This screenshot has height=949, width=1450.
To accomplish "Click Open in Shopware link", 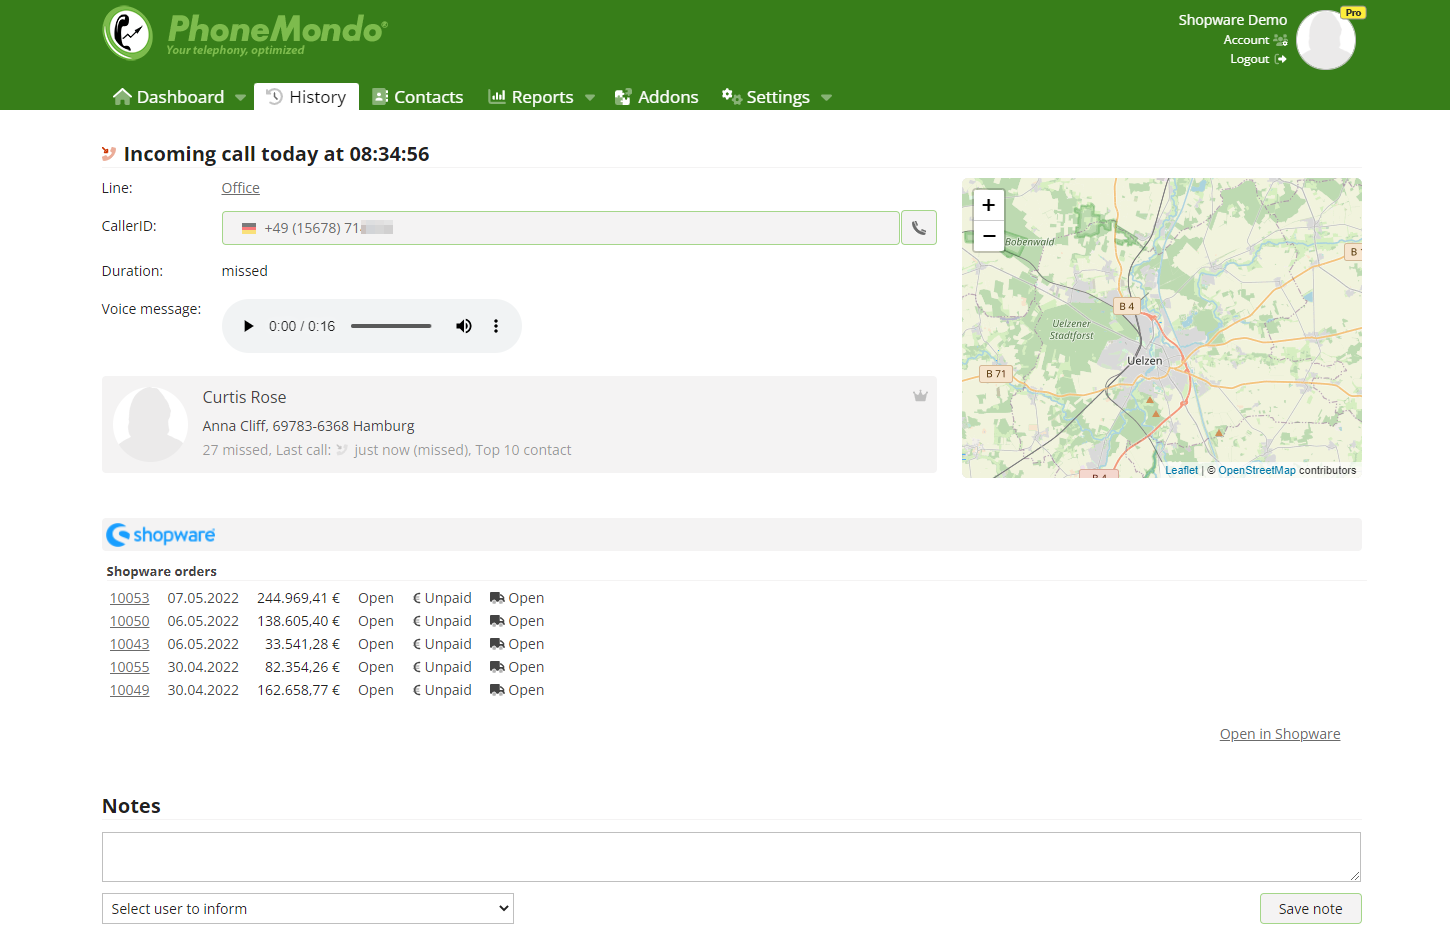I will [1280, 734].
